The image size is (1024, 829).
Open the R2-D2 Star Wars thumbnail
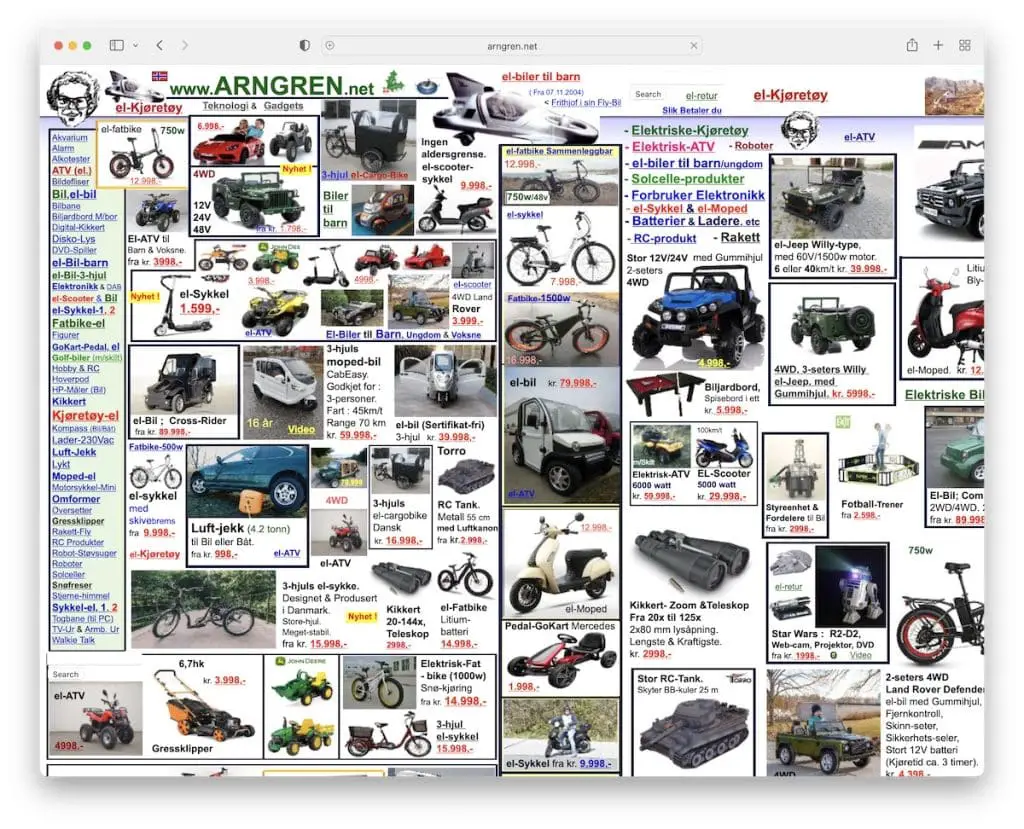(851, 587)
